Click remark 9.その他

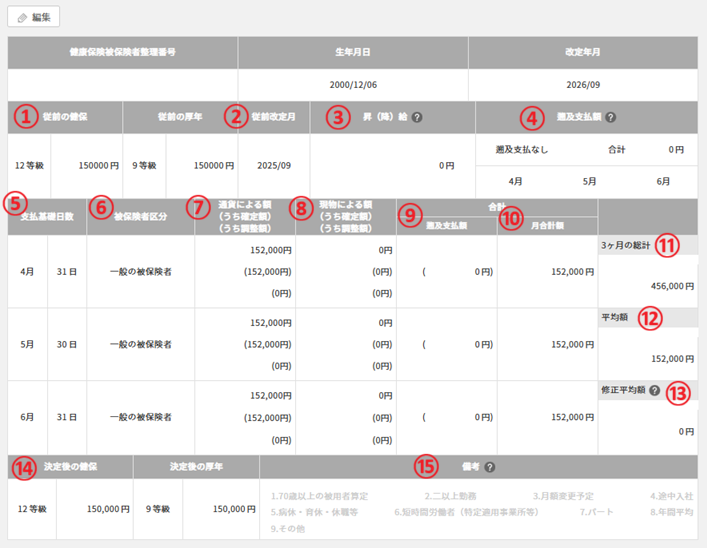288,529
